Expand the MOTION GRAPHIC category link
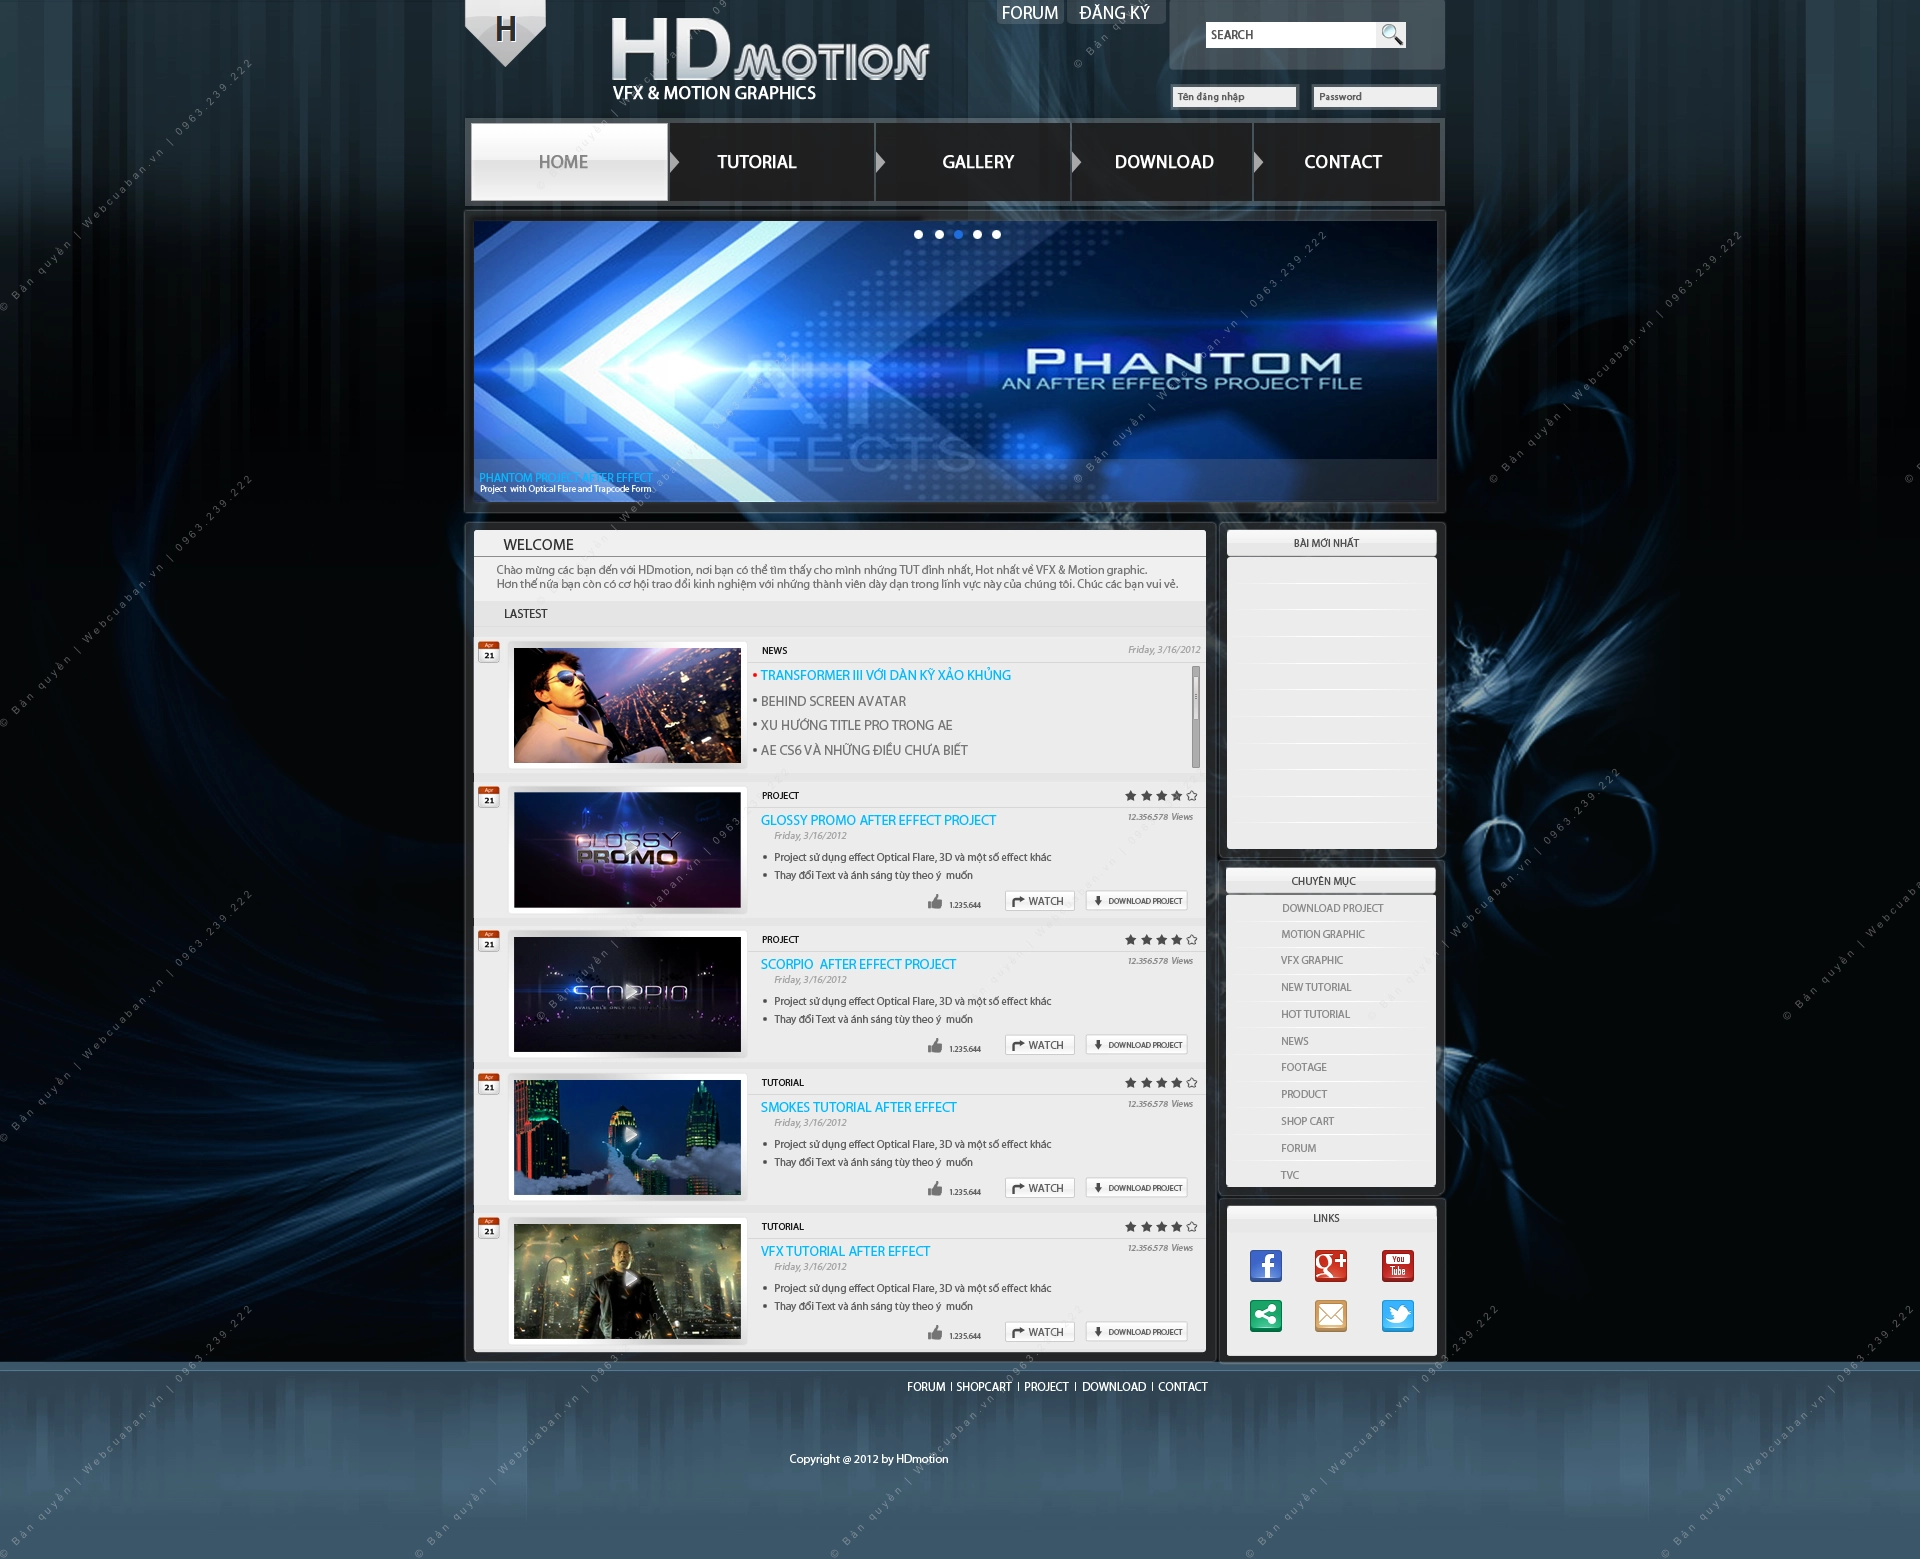 click(1323, 934)
